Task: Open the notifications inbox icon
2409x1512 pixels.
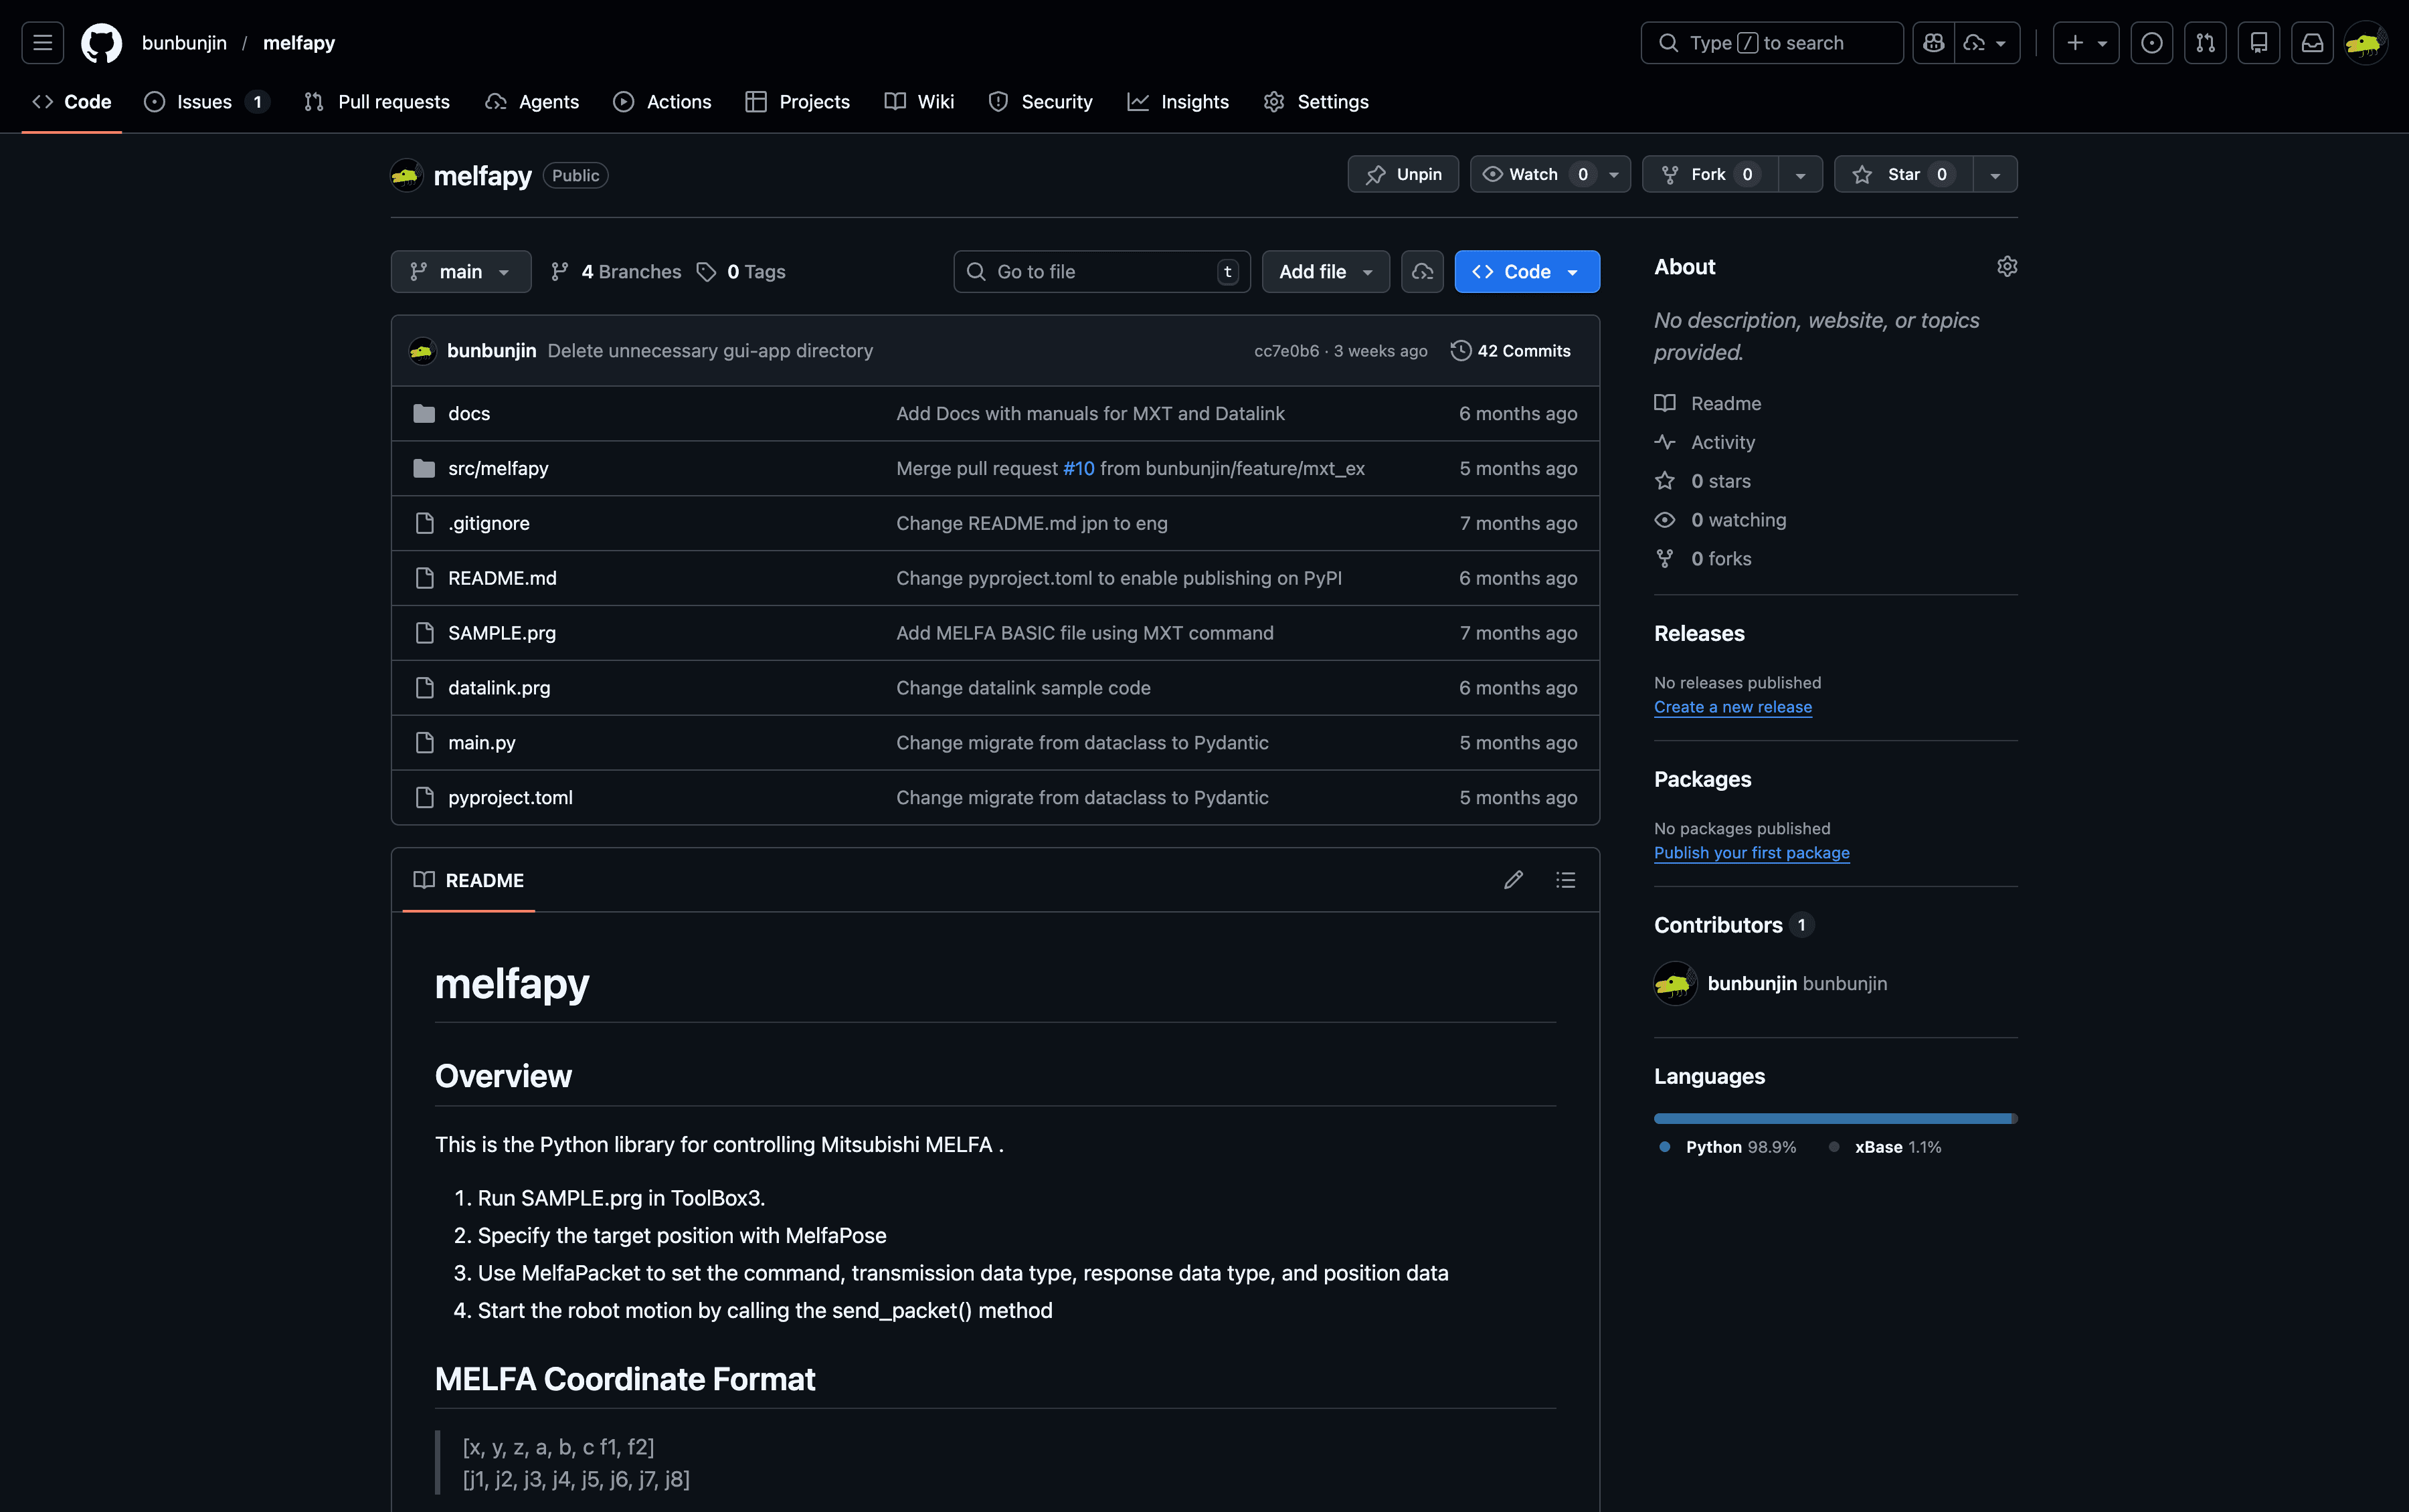Action: (x=2313, y=43)
